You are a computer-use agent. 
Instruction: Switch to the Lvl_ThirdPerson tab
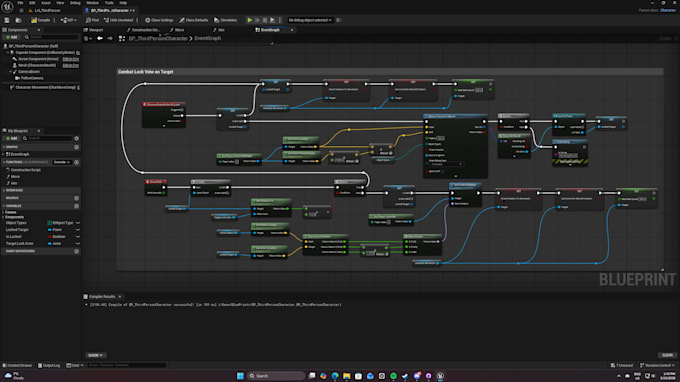pos(45,10)
